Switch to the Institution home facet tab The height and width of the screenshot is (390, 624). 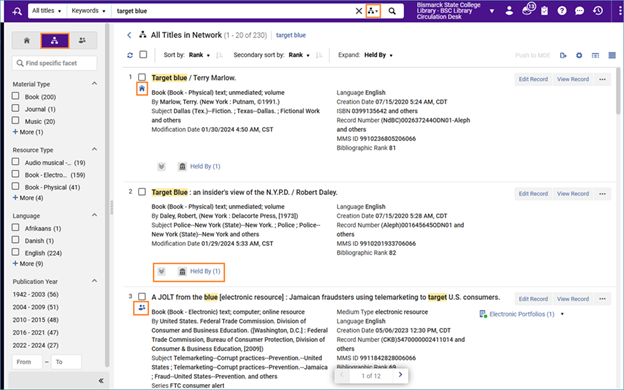pos(27,41)
